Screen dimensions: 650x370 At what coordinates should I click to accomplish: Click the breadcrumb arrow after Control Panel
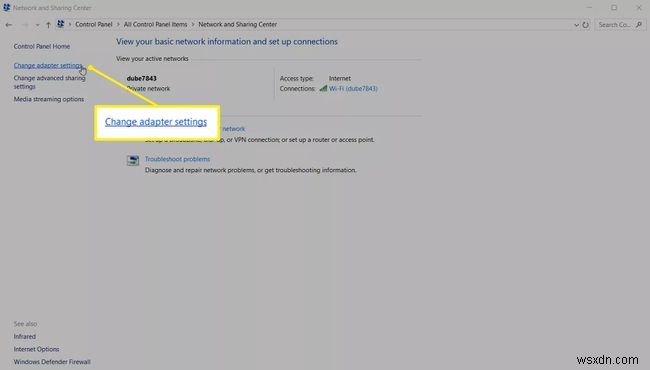point(118,25)
